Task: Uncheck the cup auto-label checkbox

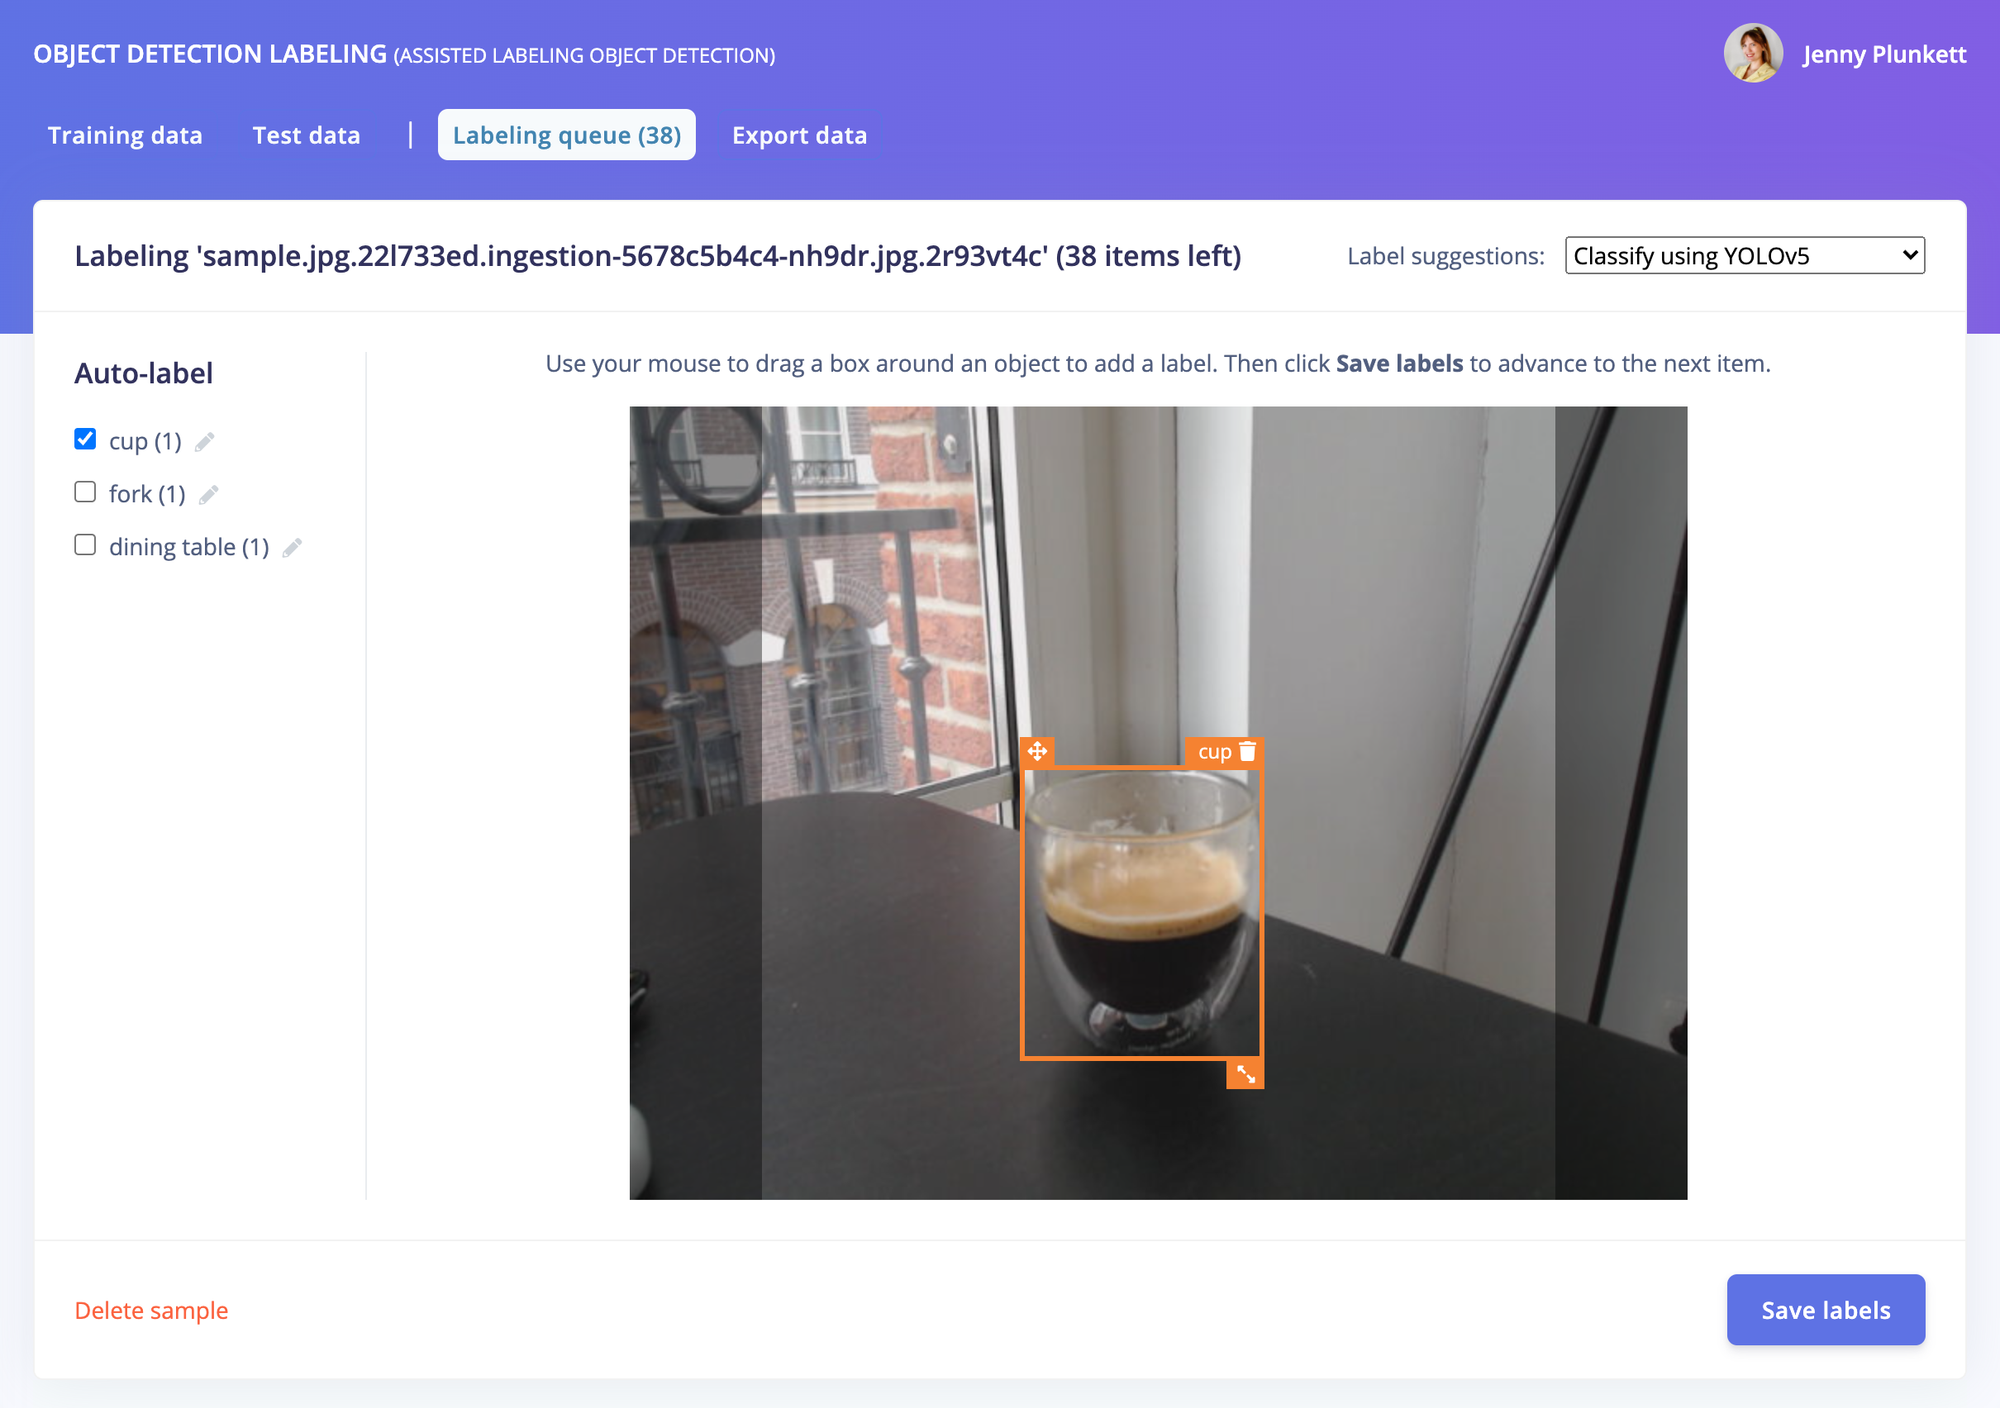Action: pyautogui.click(x=85, y=439)
